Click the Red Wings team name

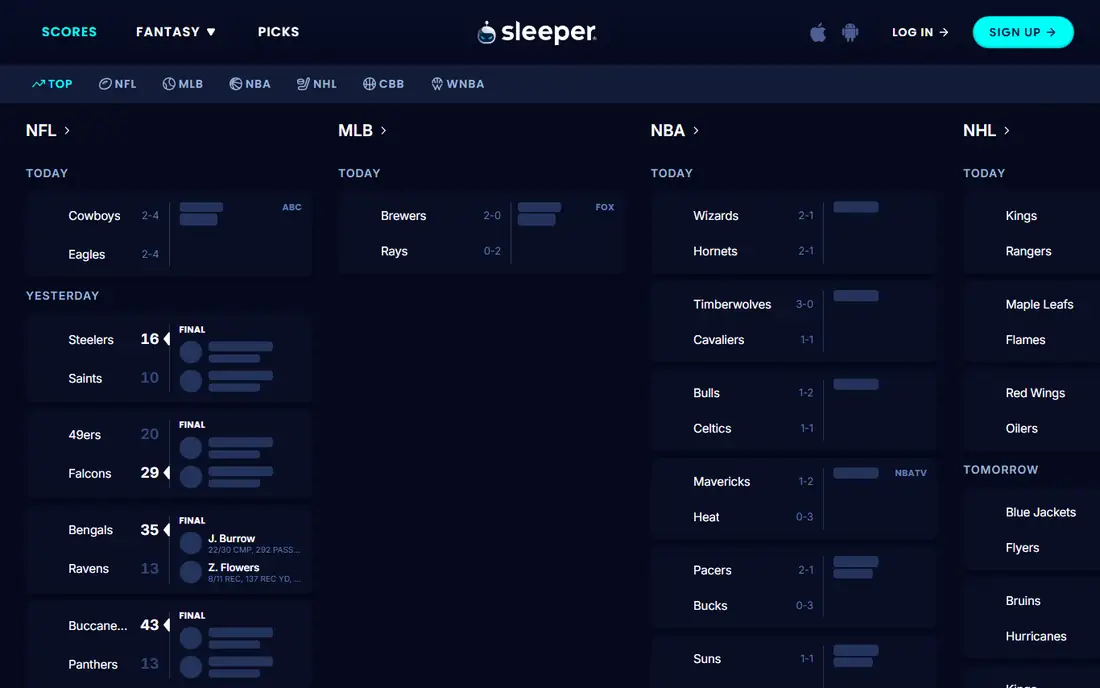click(1035, 393)
